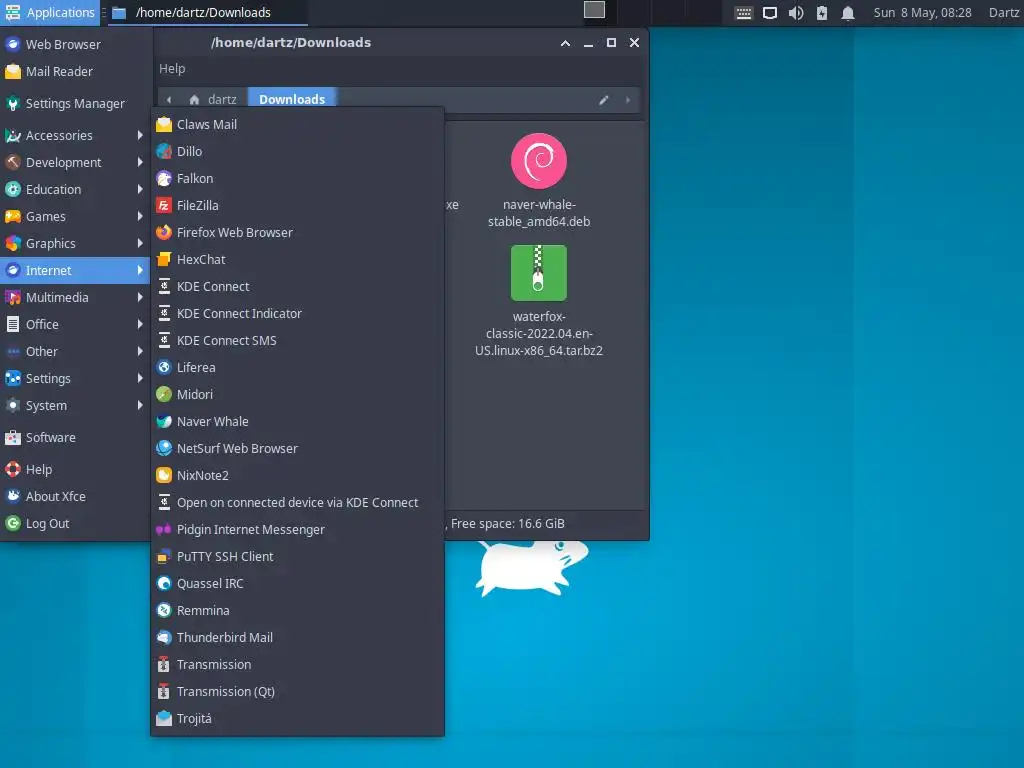
Task: Launch KDE Connect entry
Action: (x=297, y=286)
